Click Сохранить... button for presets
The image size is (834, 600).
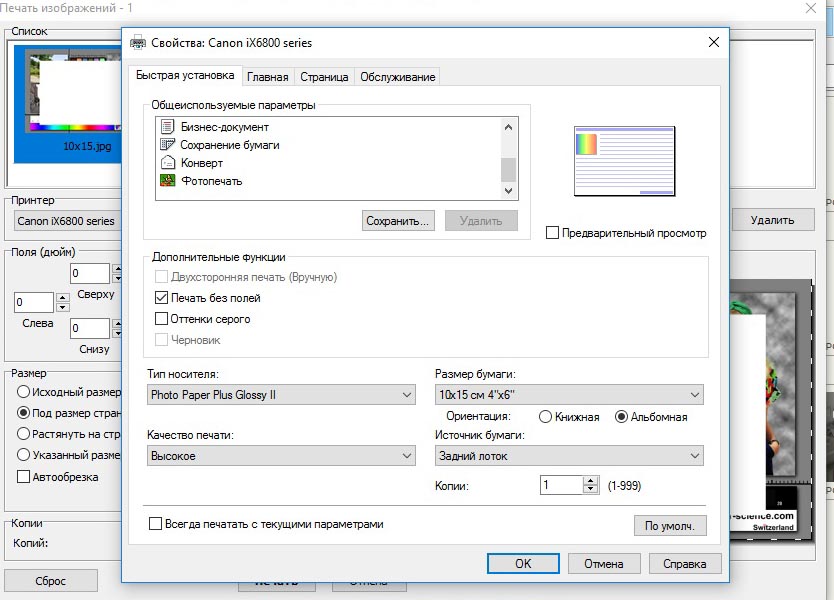(x=398, y=221)
